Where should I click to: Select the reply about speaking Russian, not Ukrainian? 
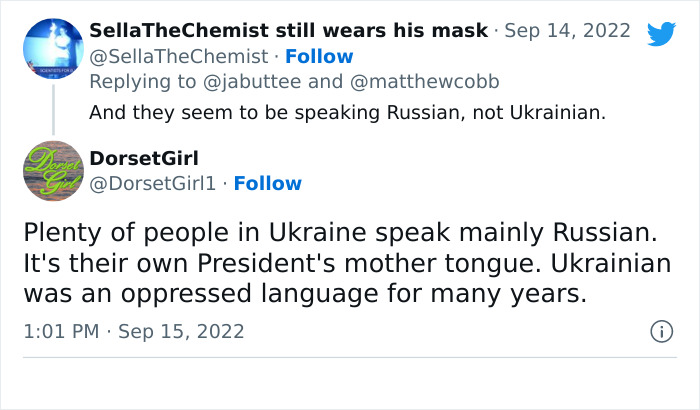click(x=347, y=113)
